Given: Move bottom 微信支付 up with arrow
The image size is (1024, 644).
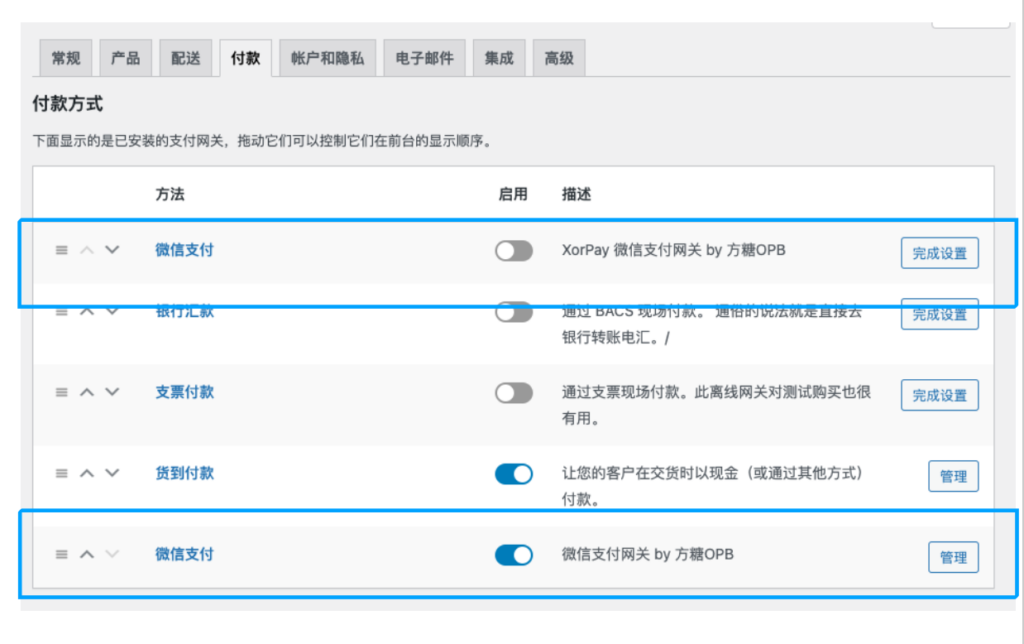Looking at the screenshot, I should point(87,554).
